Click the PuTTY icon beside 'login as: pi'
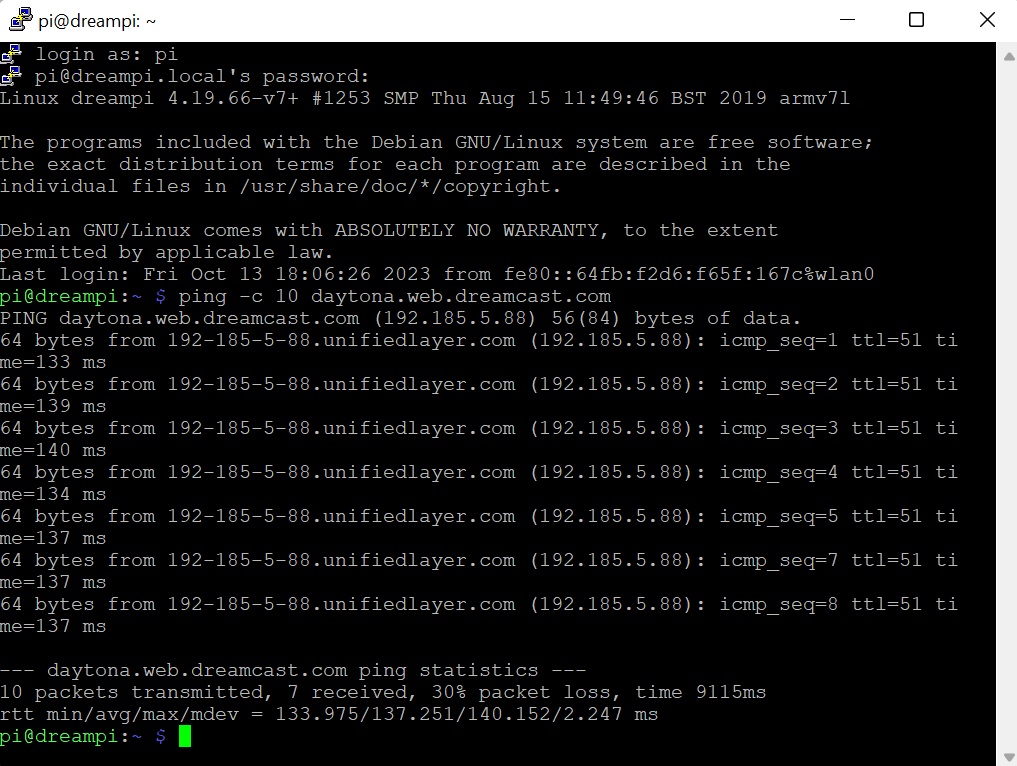Viewport: 1017px width, 766px height. click(11, 54)
